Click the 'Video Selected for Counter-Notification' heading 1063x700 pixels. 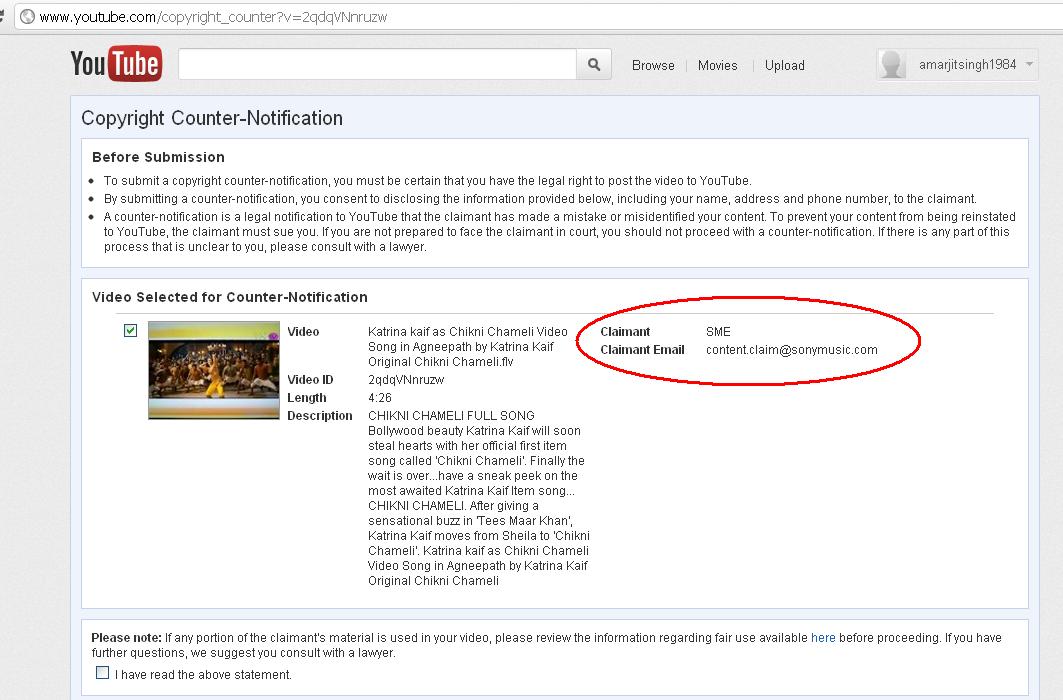(x=230, y=297)
